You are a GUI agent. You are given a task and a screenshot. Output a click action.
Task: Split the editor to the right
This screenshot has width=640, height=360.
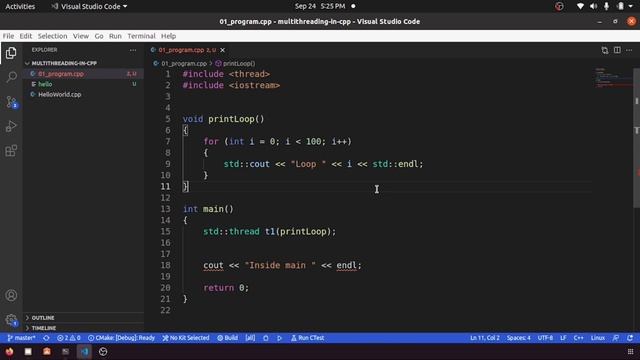pos(617,50)
